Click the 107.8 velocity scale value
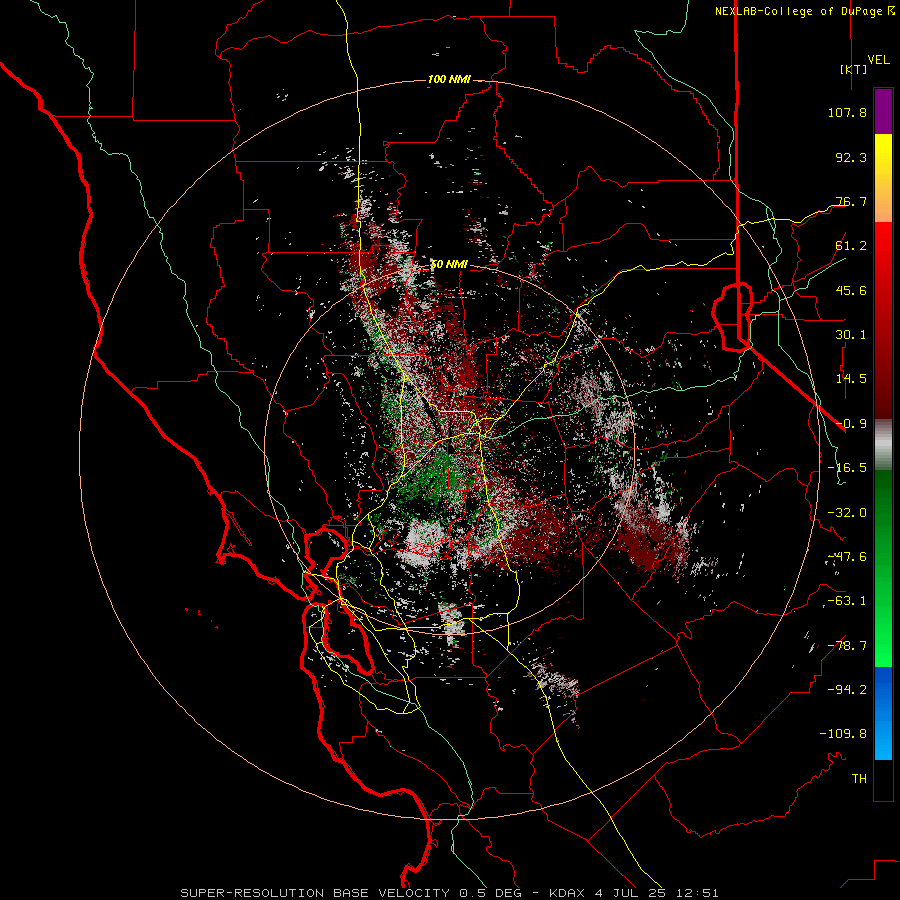Screen dimensions: 900x900 coord(847,112)
